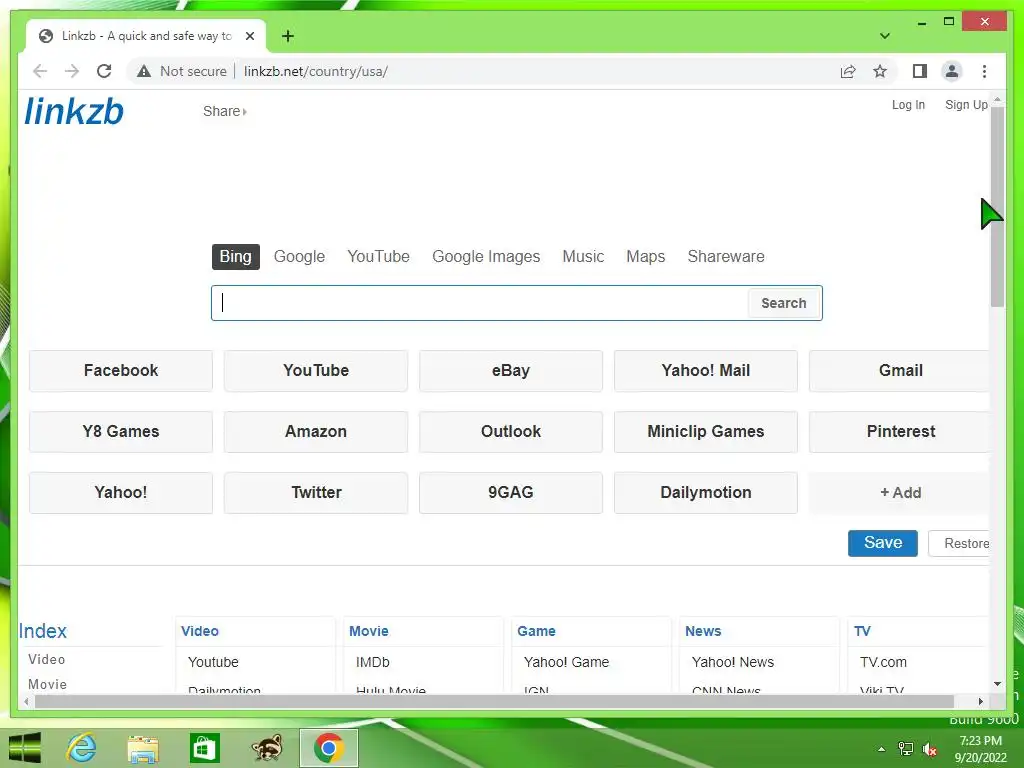
Task: Click the network tray icon
Action: pyautogui.click(x=906, y=749)
